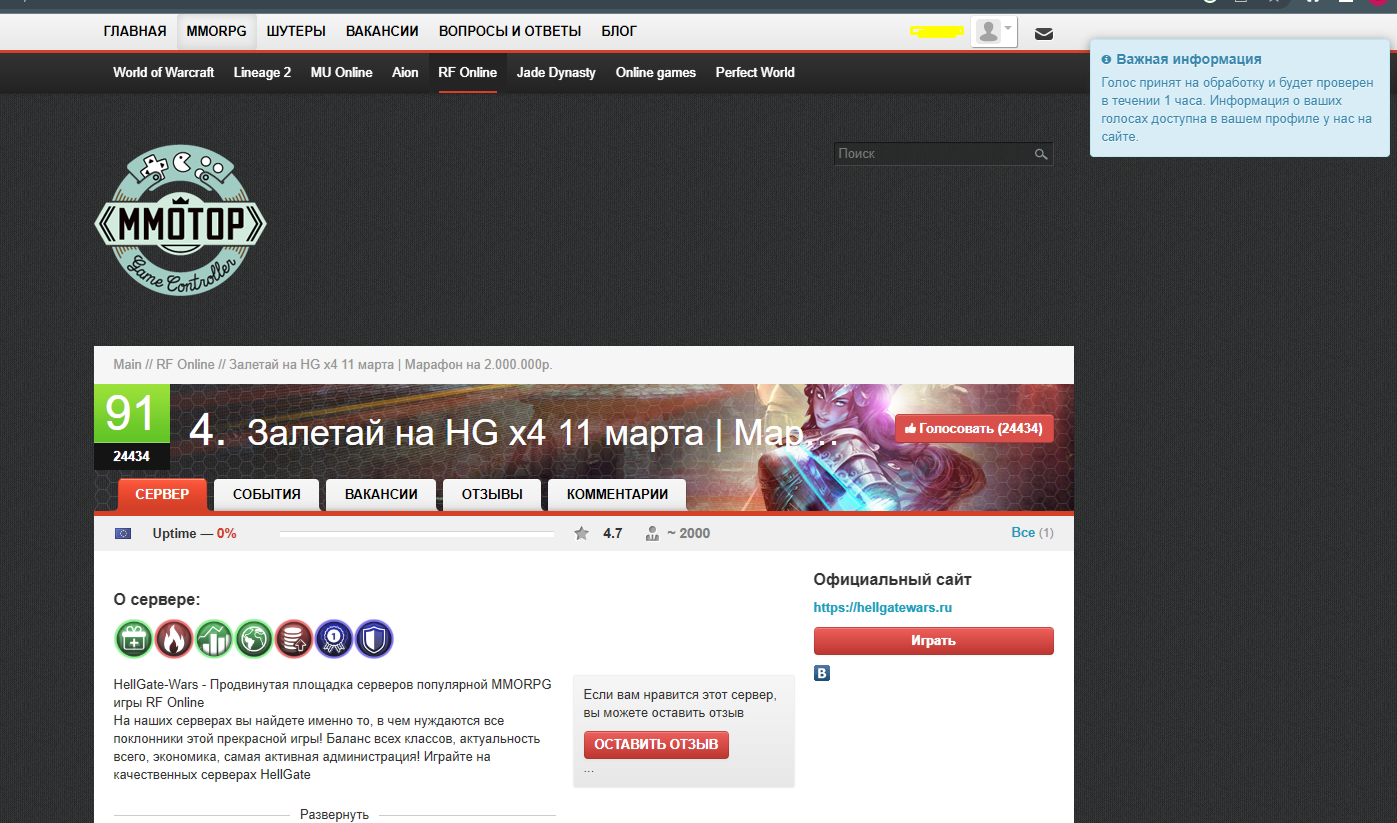
Task: Click the green bar-chart server badge
Action: pyautogui.click(x=214, y=638)
